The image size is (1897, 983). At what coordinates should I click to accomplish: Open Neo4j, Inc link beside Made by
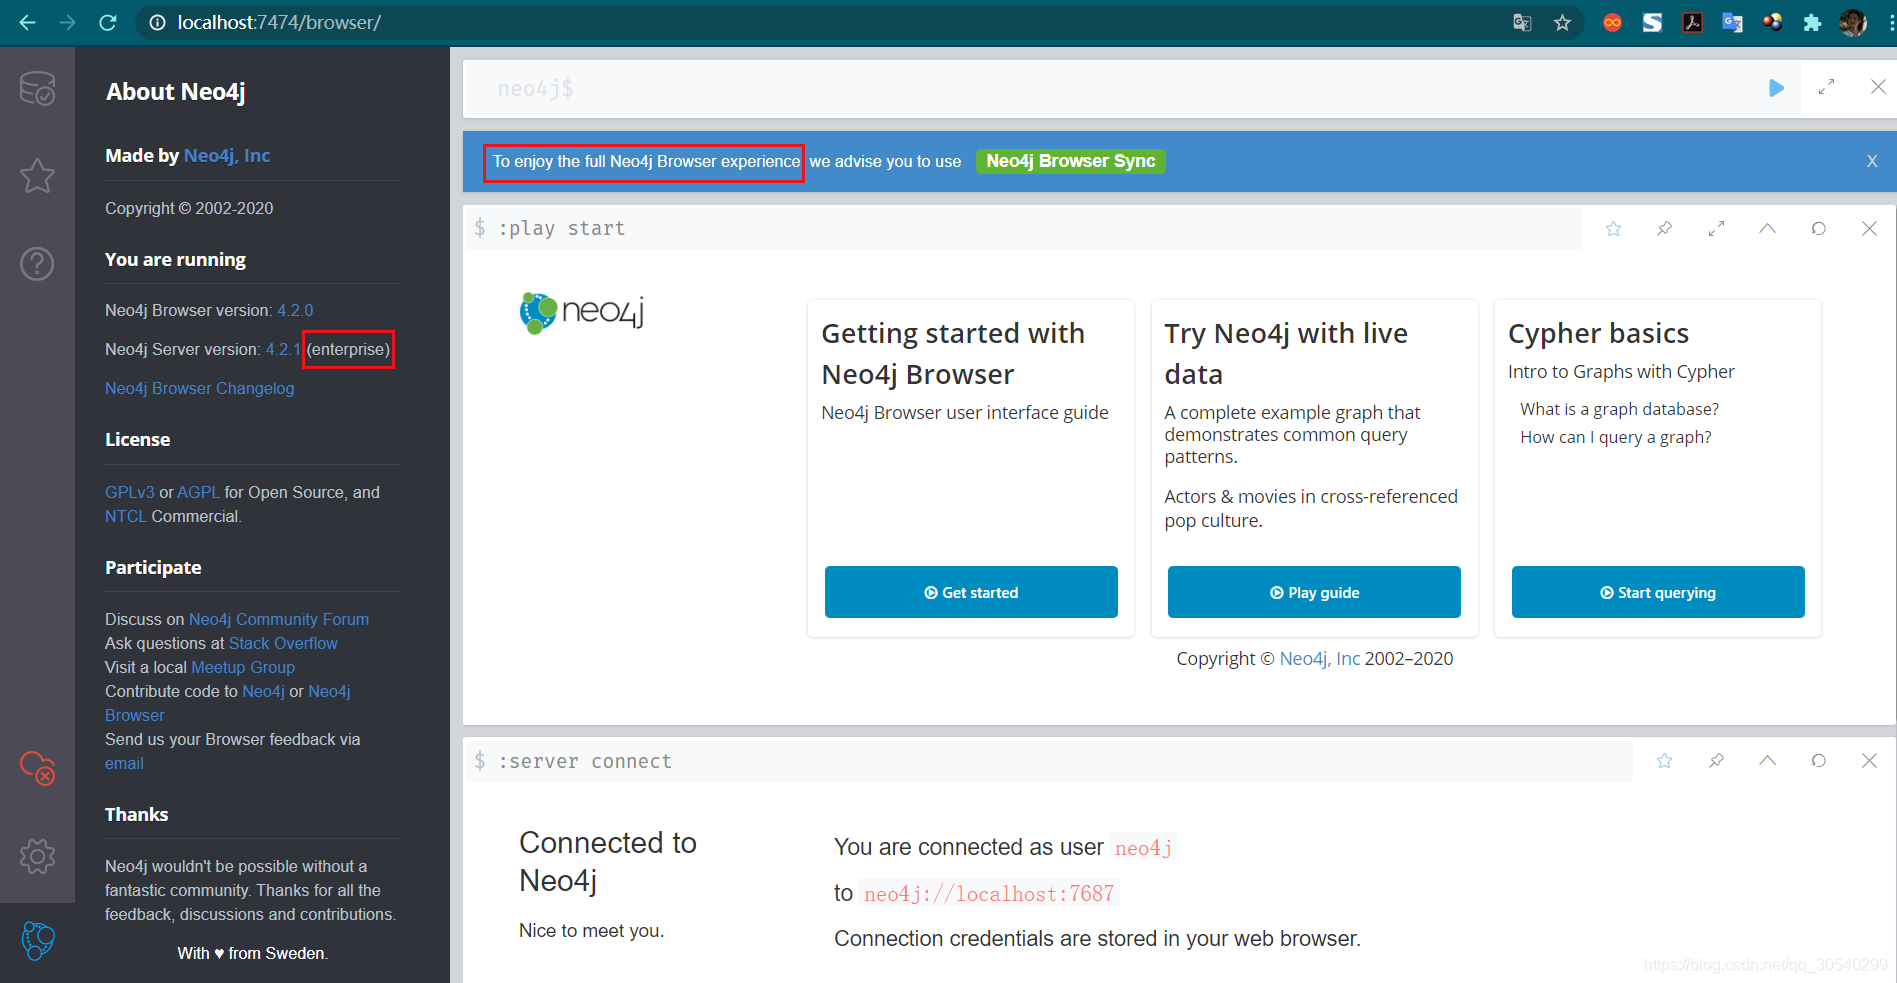pyautogui.click(x=227, y=155)
